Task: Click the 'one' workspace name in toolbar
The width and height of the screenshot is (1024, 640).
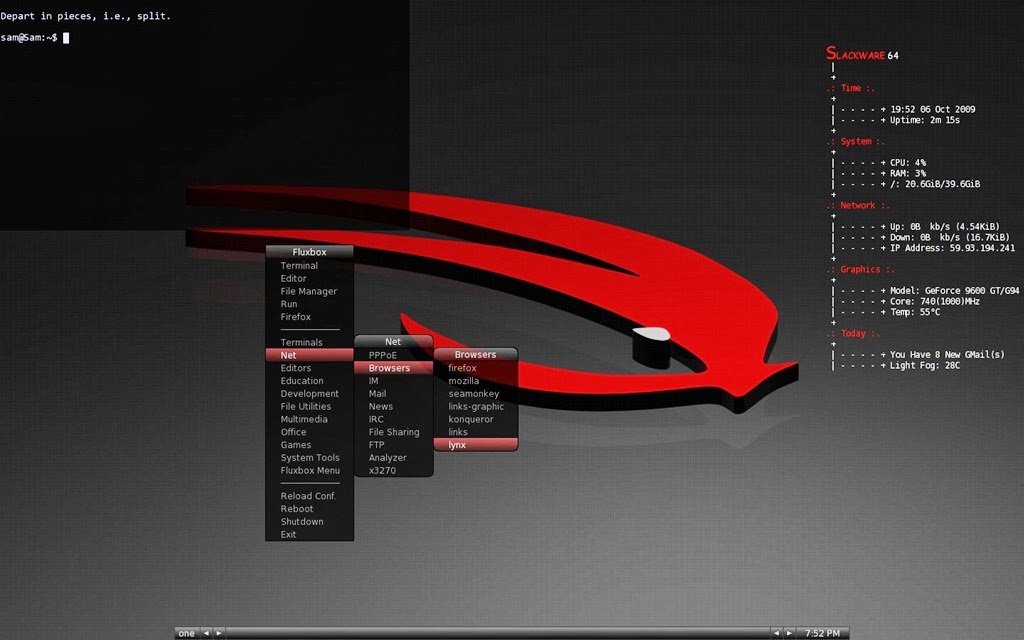Action: [187, 633]
